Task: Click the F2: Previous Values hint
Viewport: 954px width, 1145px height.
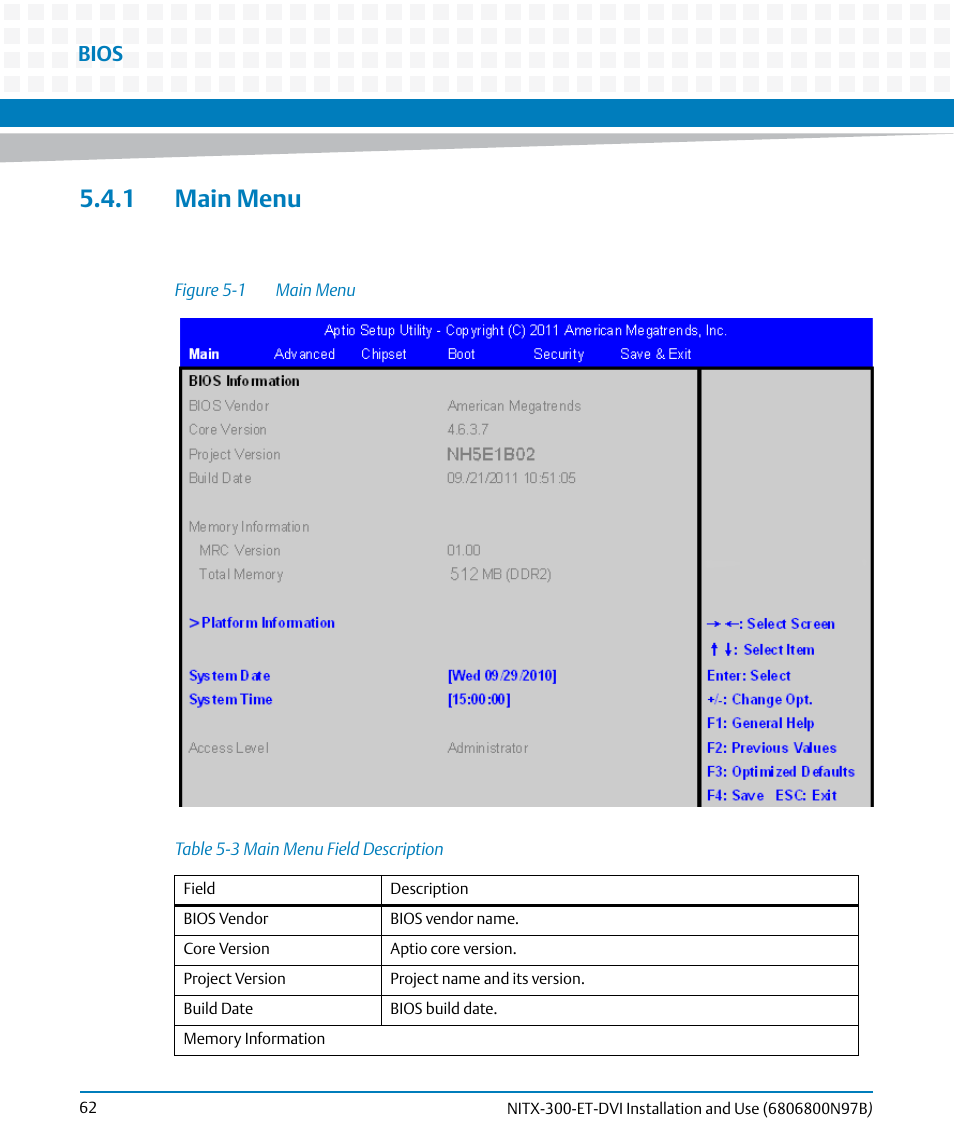Action: click(771, 748)
